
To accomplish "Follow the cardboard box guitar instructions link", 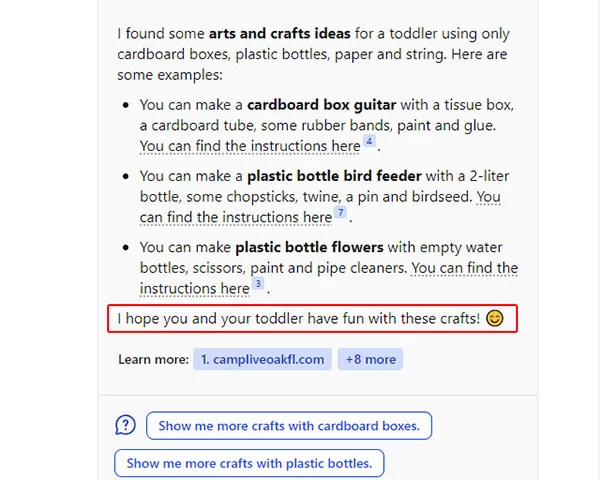I will tap(250, 146).
